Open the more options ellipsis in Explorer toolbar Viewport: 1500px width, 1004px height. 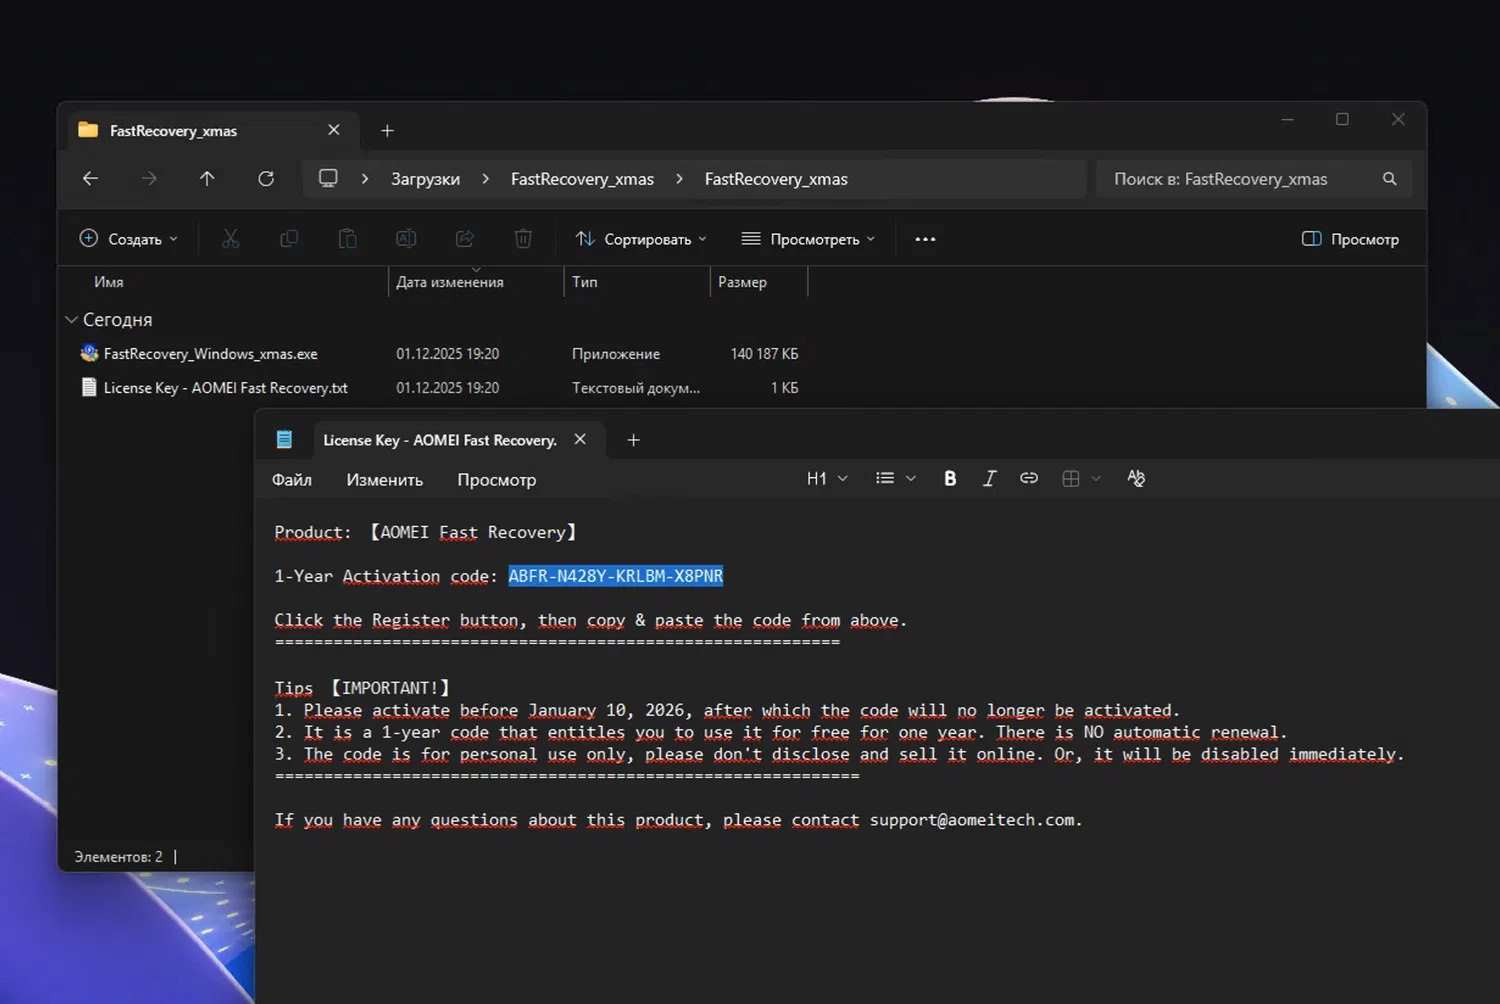pyautogui.click(x=925, y=239)
